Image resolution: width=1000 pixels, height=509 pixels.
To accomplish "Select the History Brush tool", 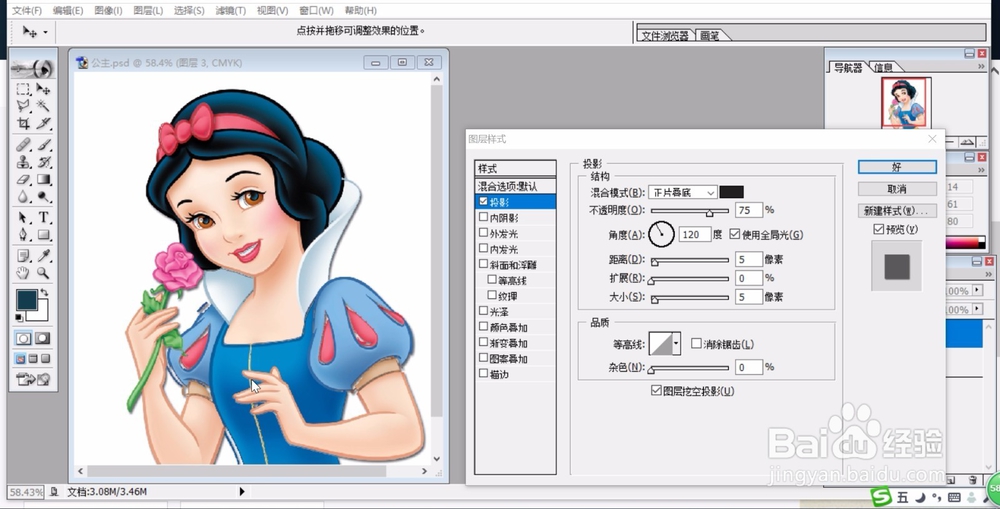I will coord(43,163).
